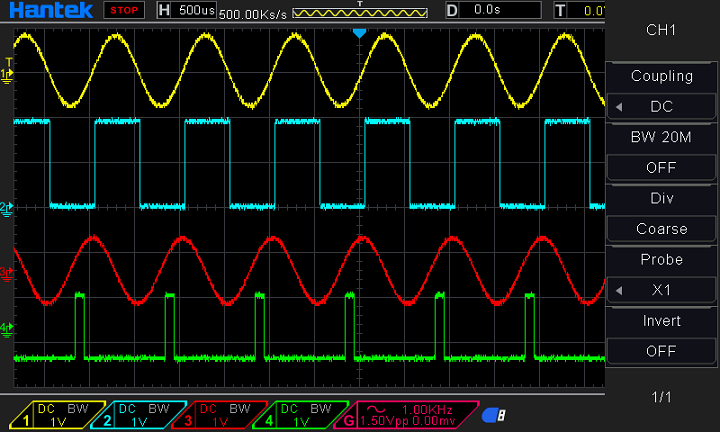The image size is (720, 432).
Task: Click the D 0.0s delay readout
Action: coord(488,10)
